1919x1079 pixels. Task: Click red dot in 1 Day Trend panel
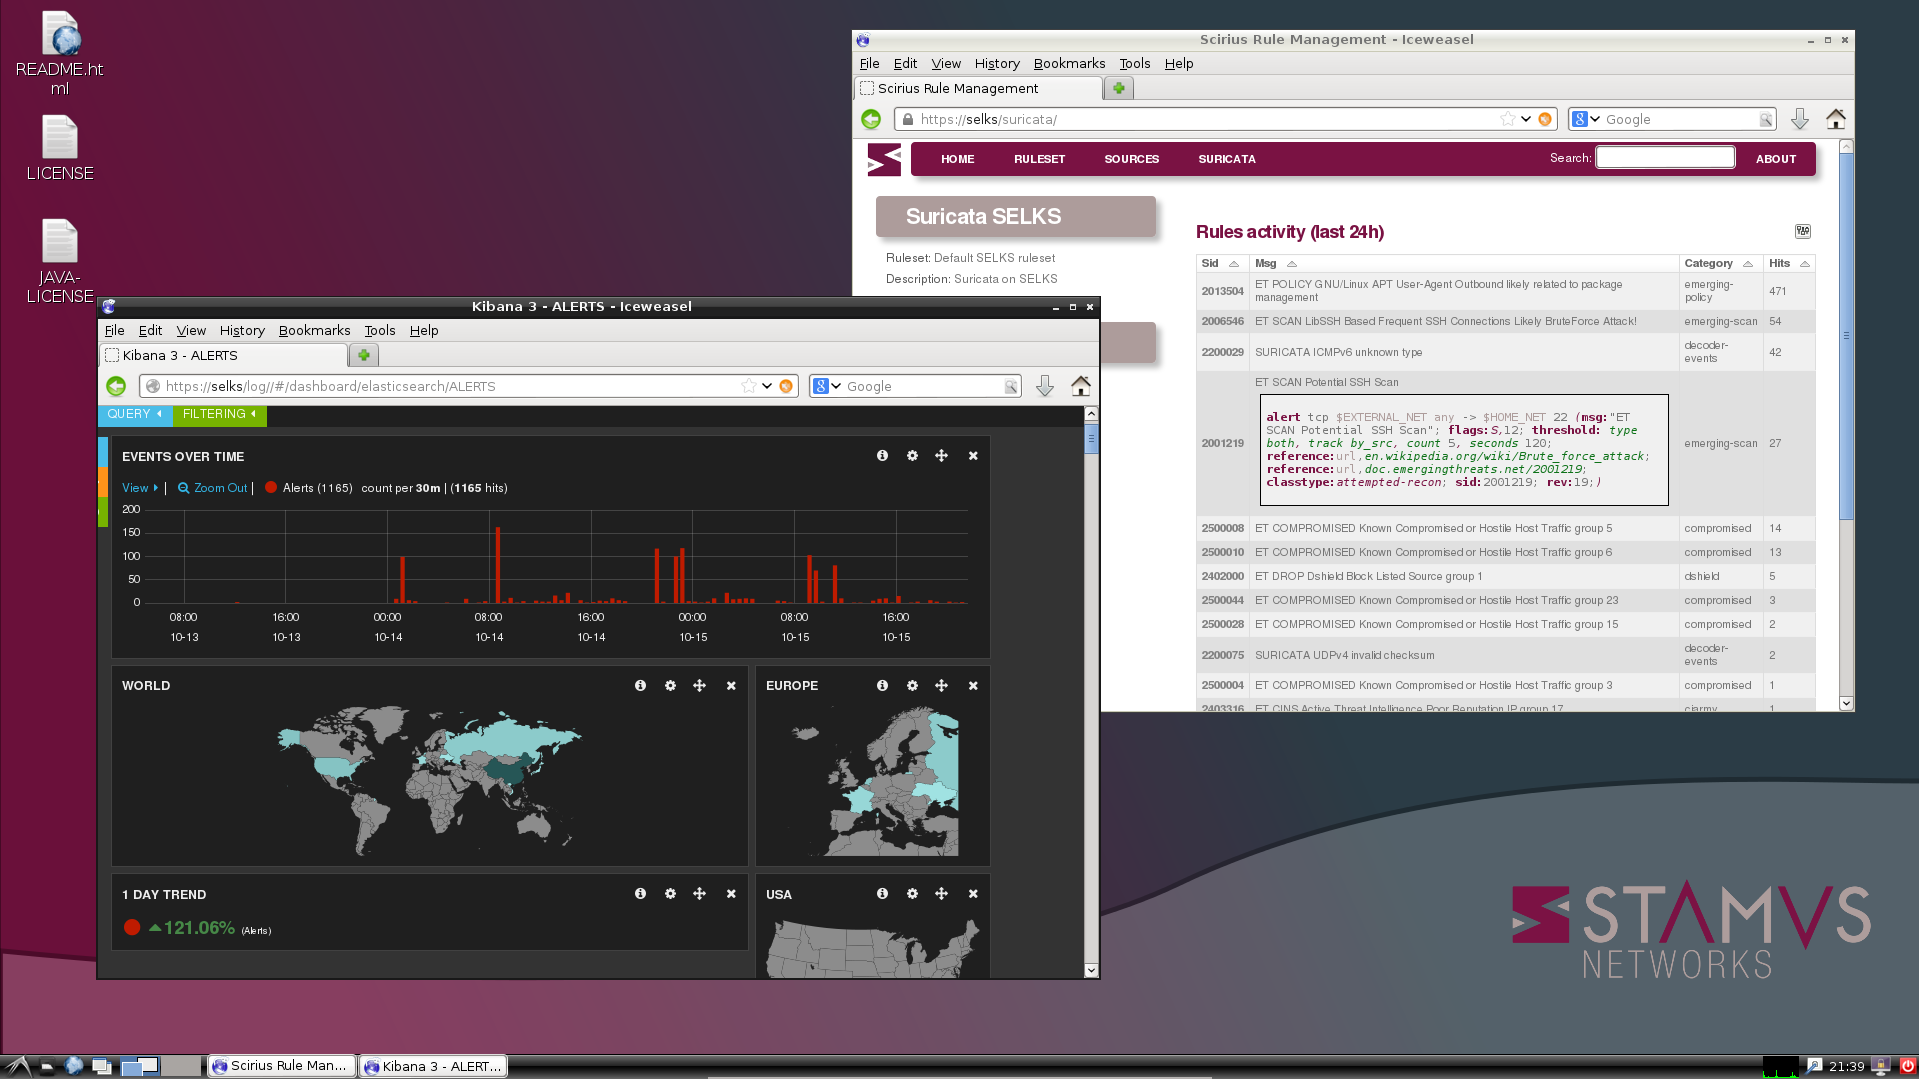(x=131, y=927)
